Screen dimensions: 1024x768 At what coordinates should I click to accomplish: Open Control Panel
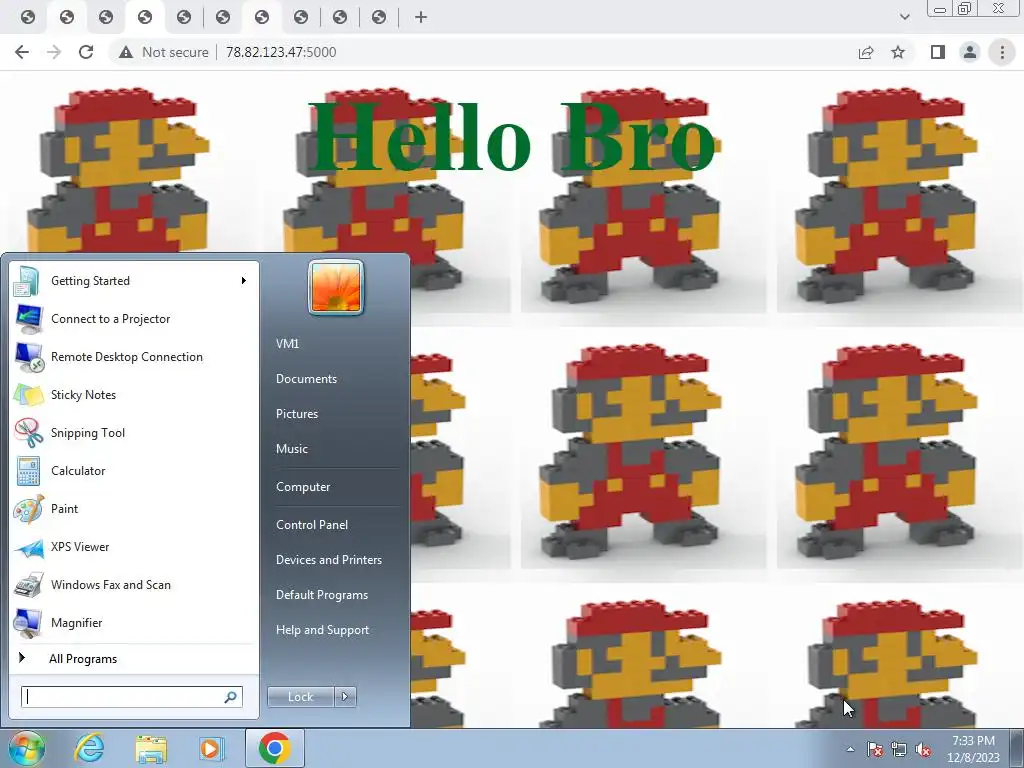(312, 525)
